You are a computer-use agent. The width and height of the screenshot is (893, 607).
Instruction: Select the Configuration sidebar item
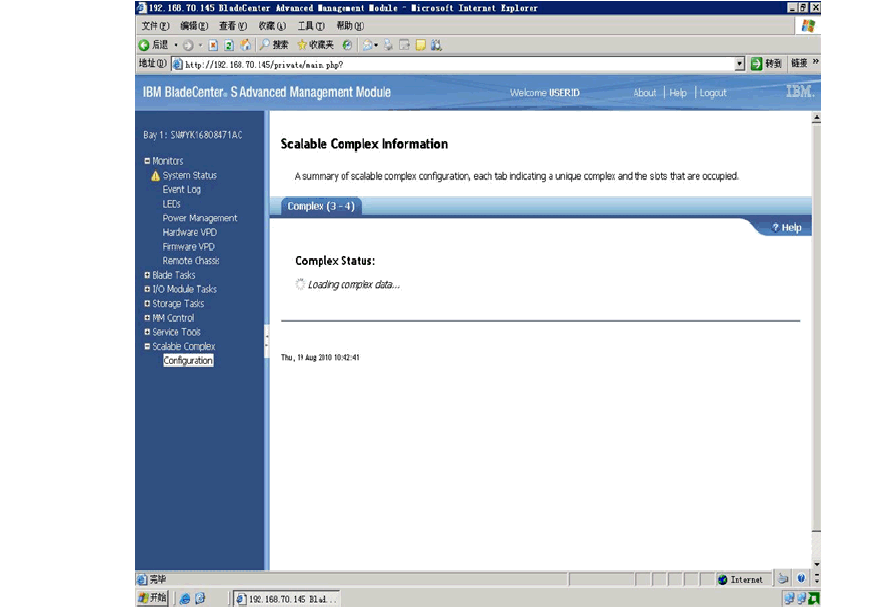click(x=188, y=360)
